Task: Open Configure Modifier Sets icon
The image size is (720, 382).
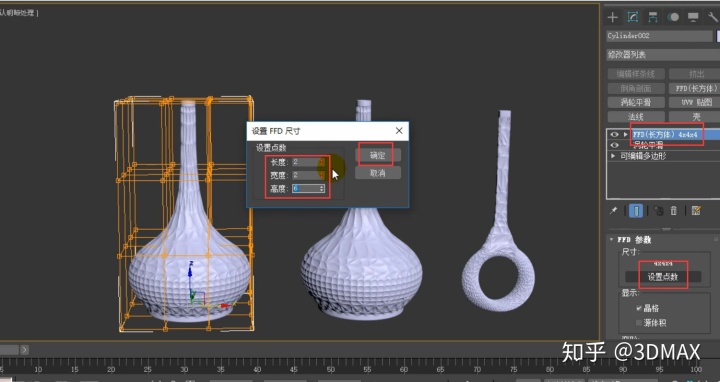Action: [x=696, y=211]
